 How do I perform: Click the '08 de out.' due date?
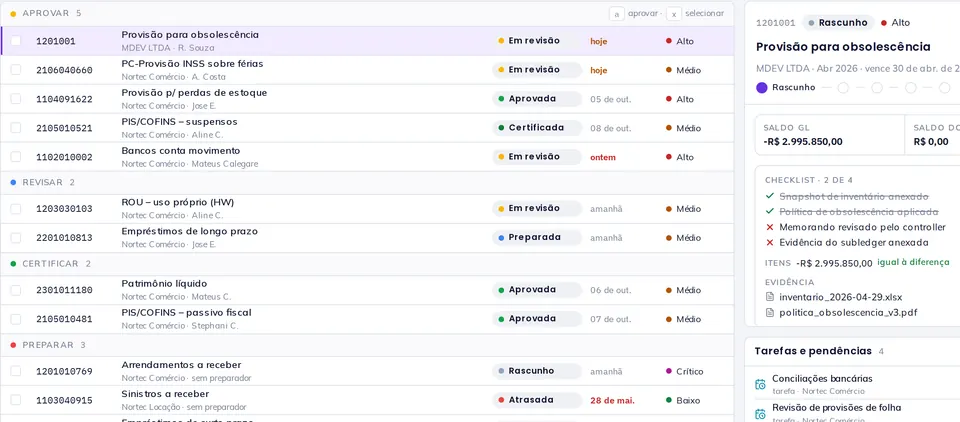tap(610, 128)
